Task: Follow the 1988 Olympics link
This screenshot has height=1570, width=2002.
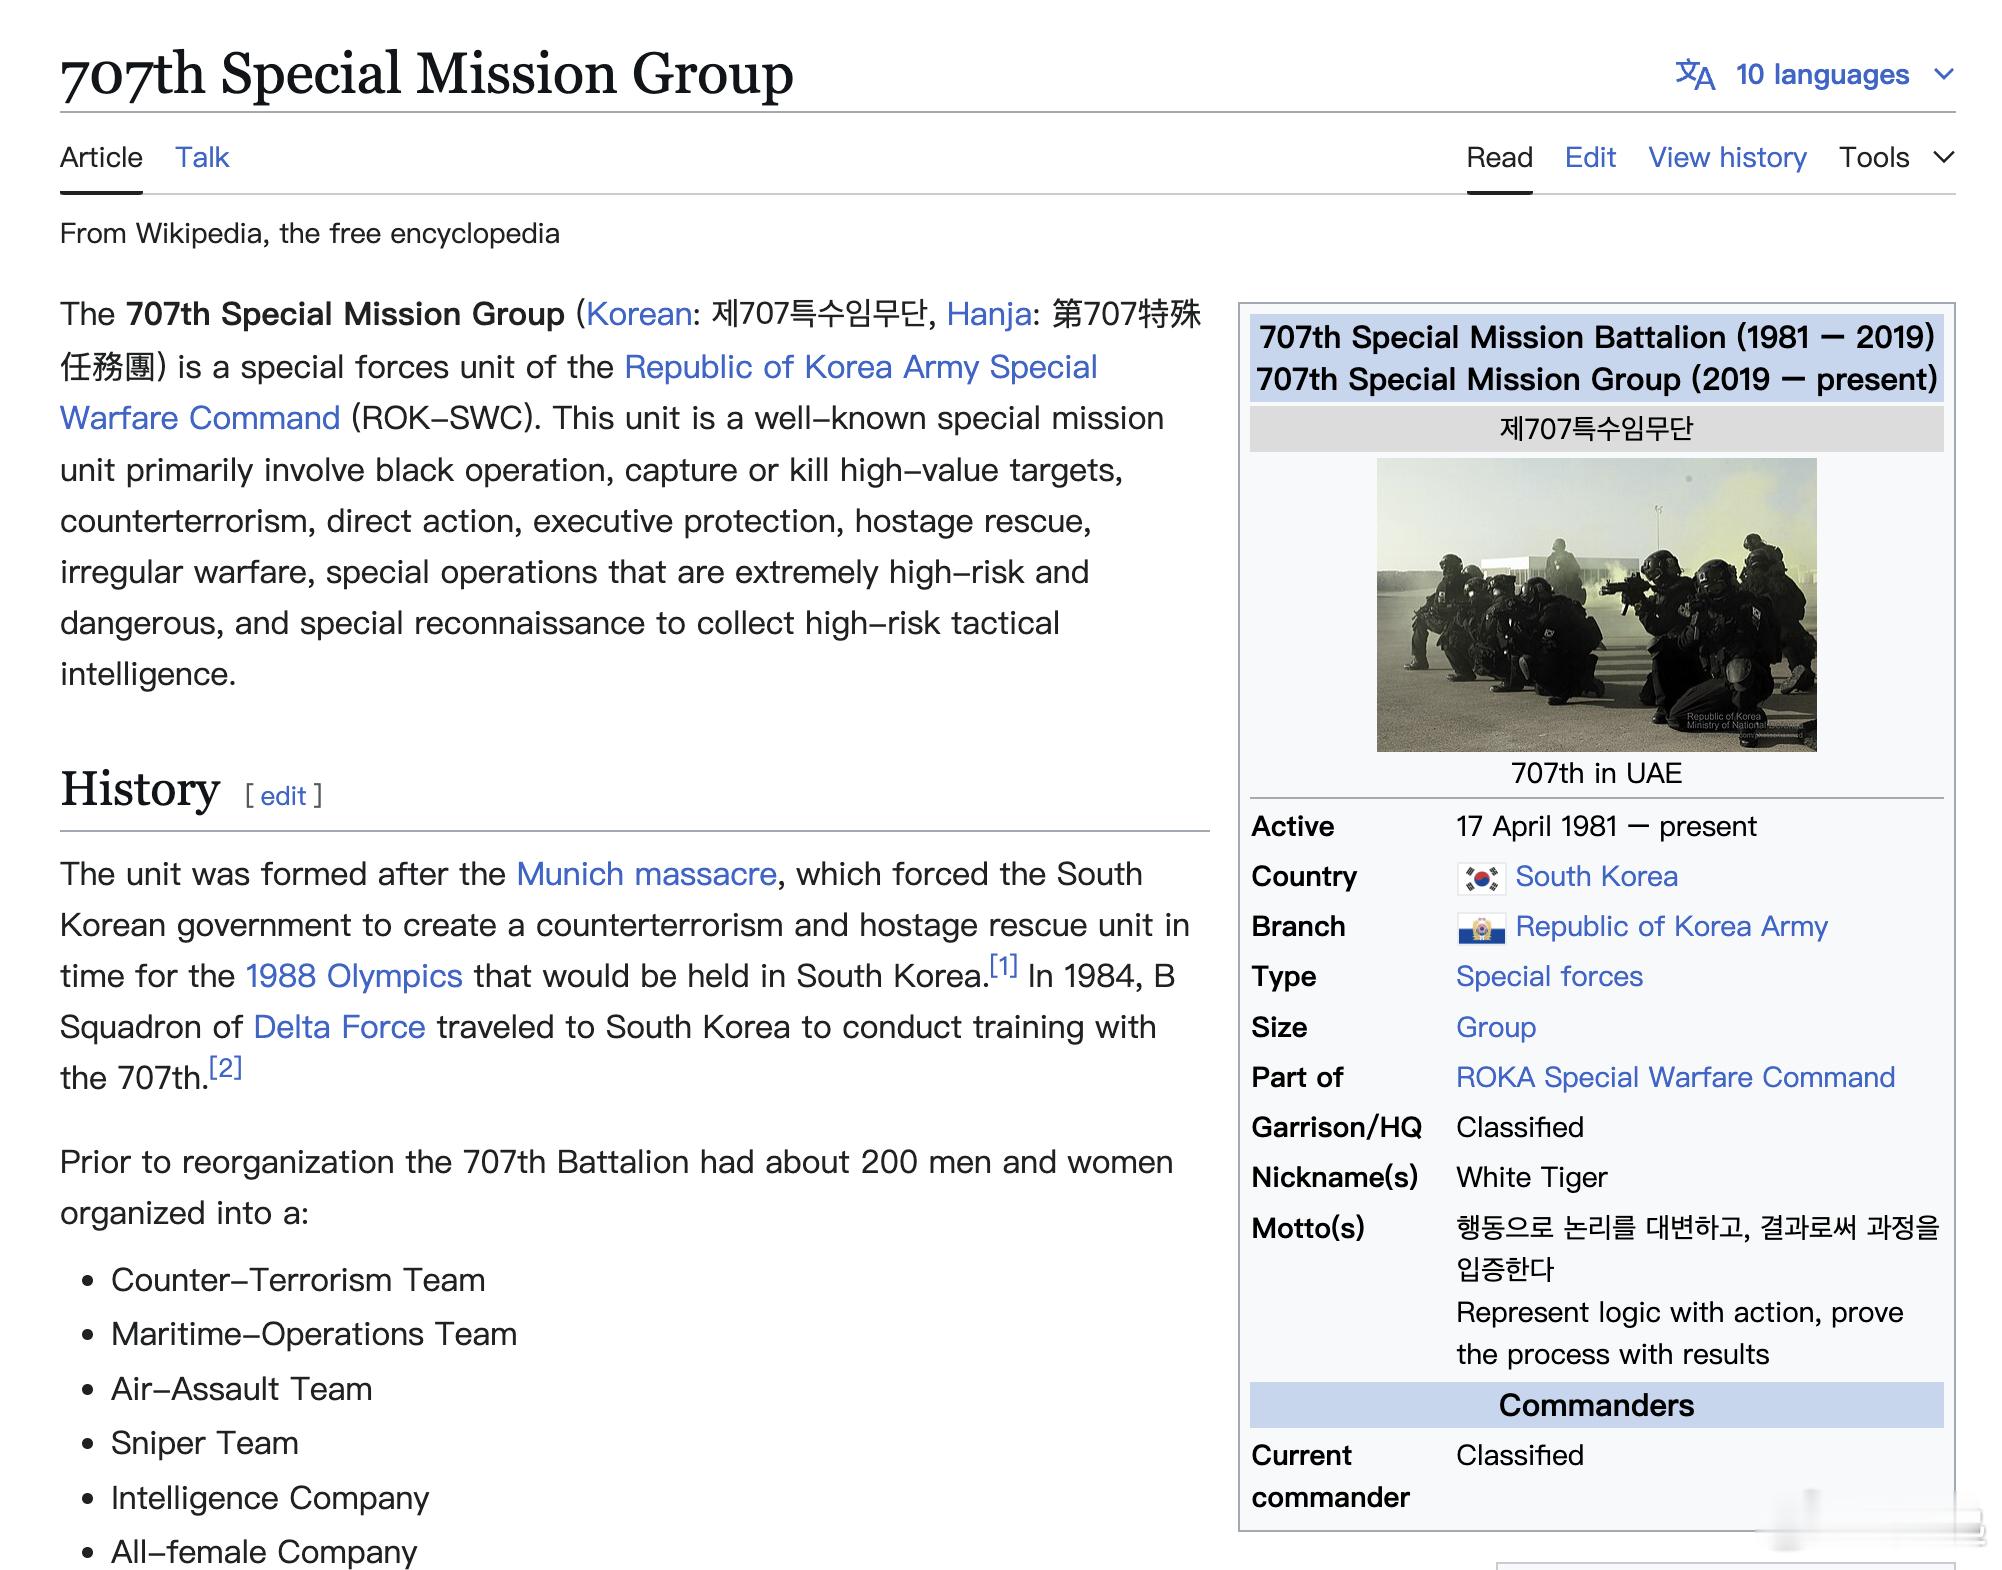Action: point(354,976)
